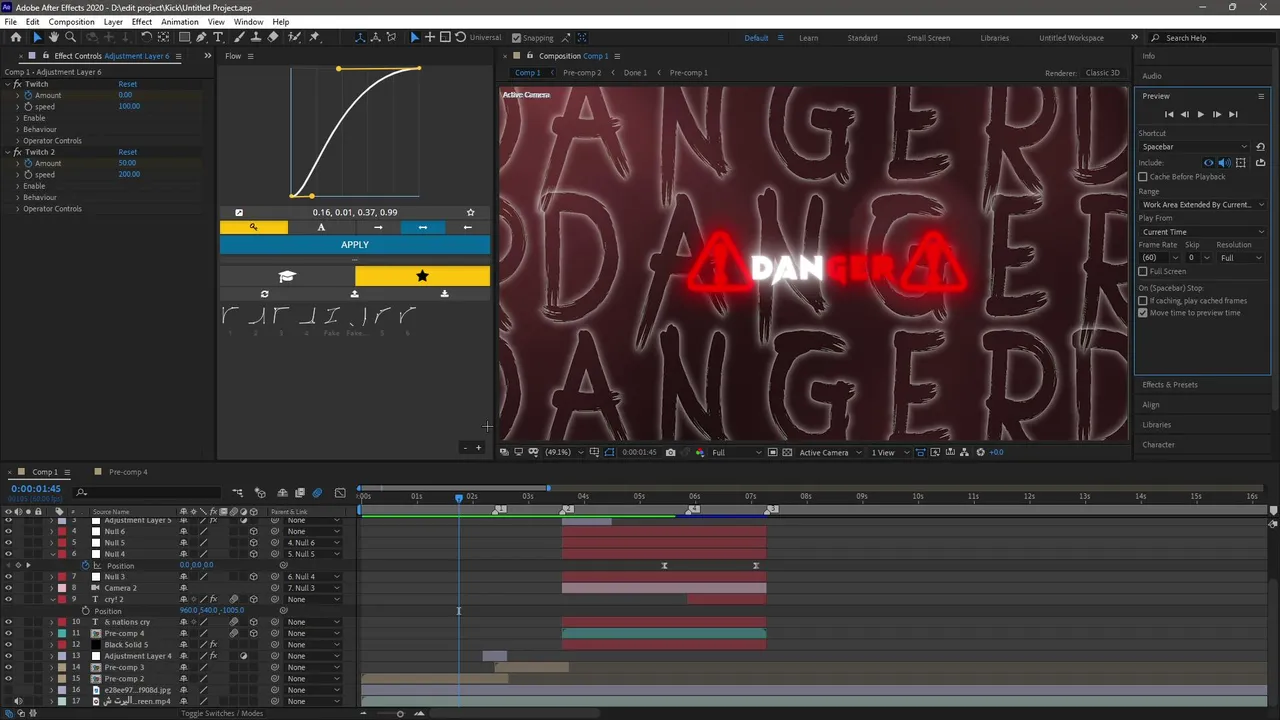Select the Rectangle shape tool
Viewport: 1280px width, 720px height.
click(184, 37)
